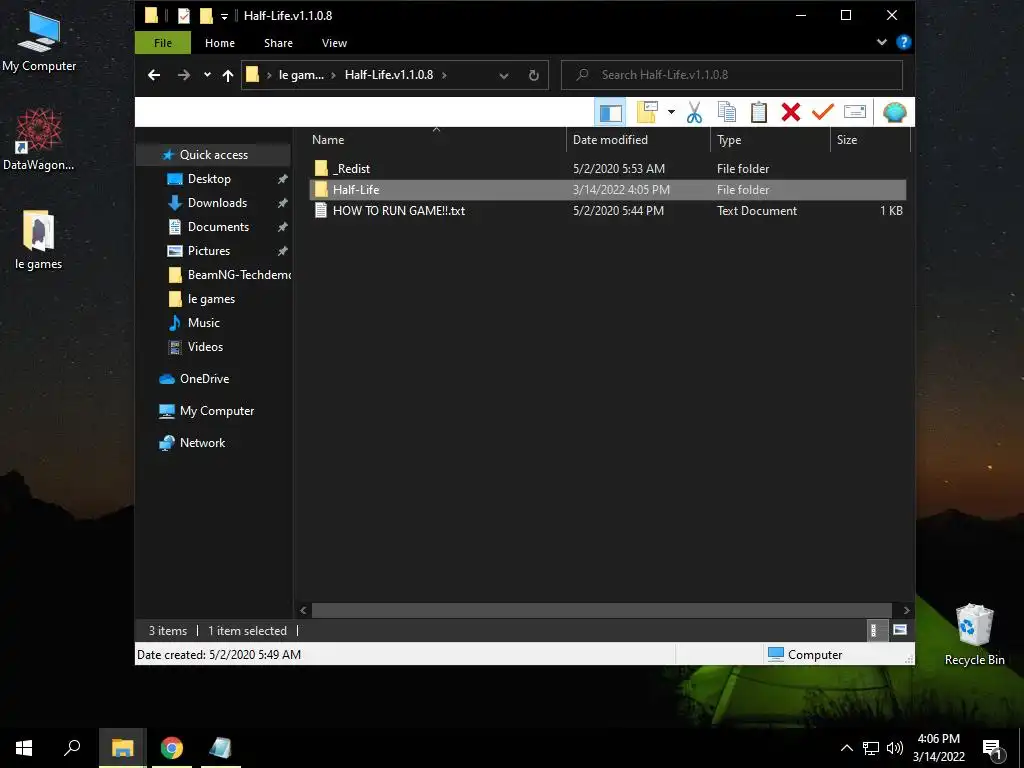Open the Home ribbon tab

tap(219, 43)
